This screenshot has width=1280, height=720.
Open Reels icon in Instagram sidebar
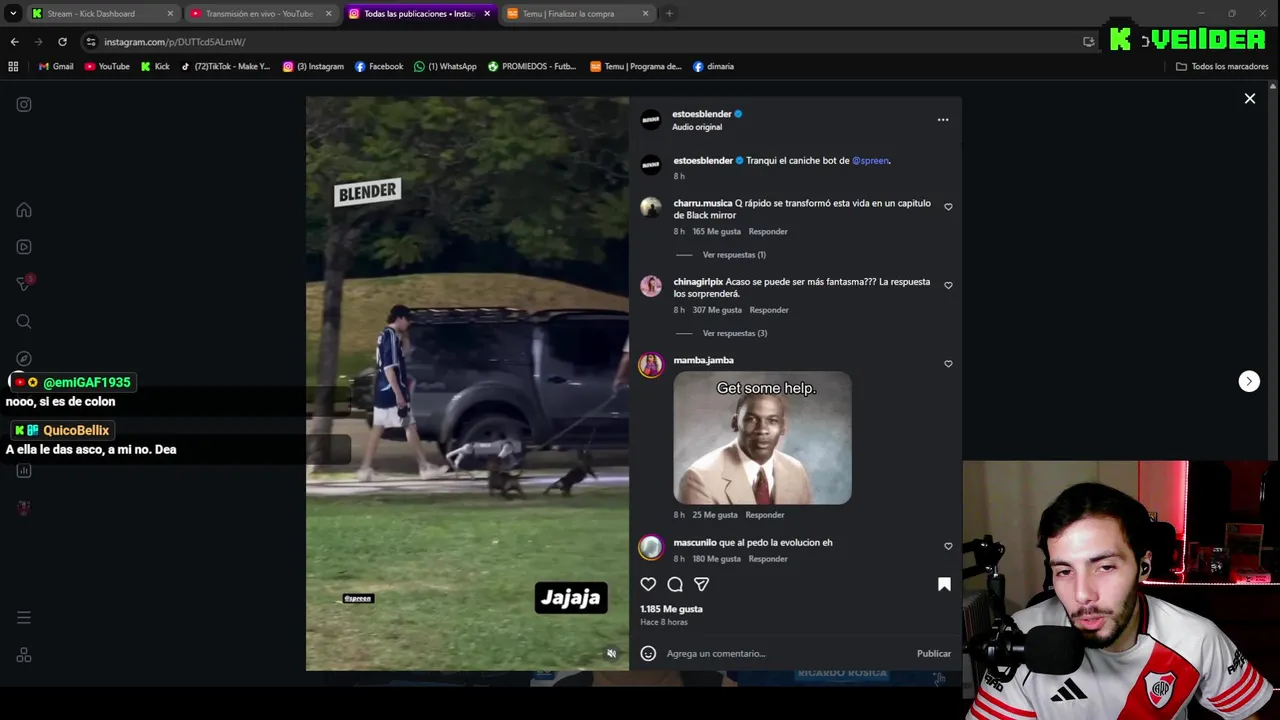coord(24,247)
